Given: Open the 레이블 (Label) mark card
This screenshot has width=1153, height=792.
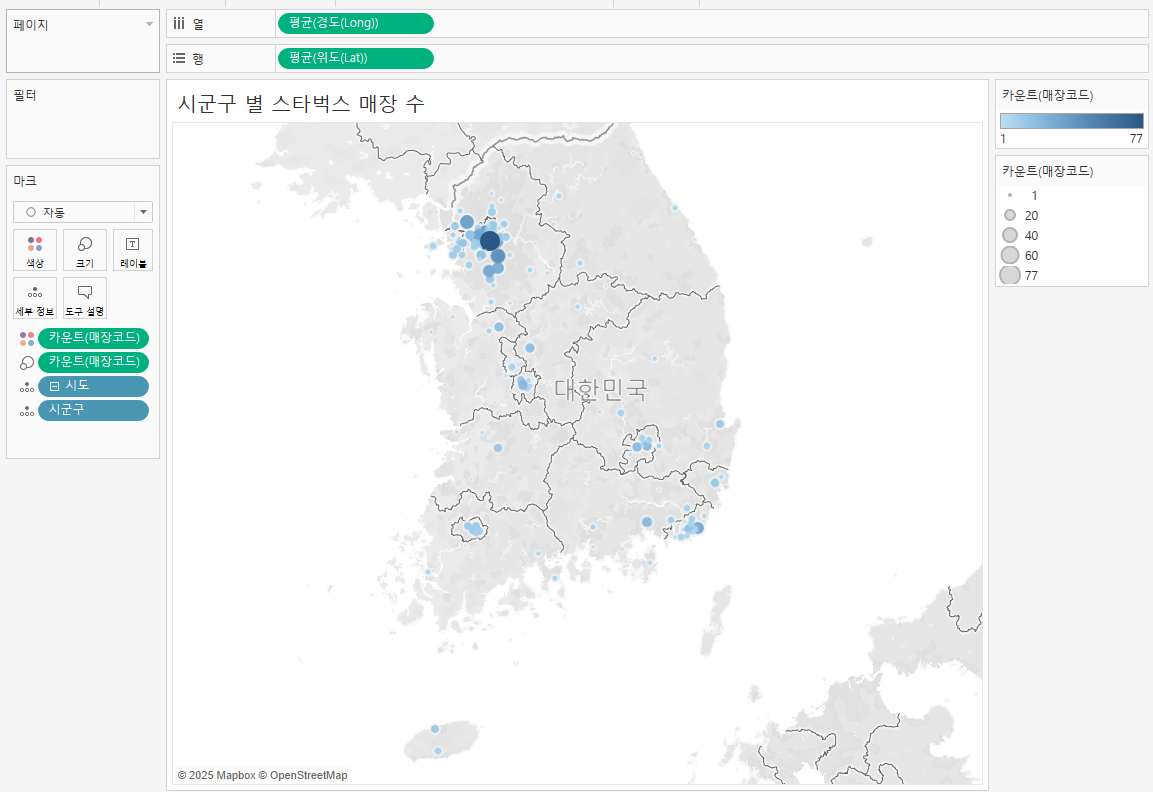Looking at the screenshot, I should (x=132, y=250).
